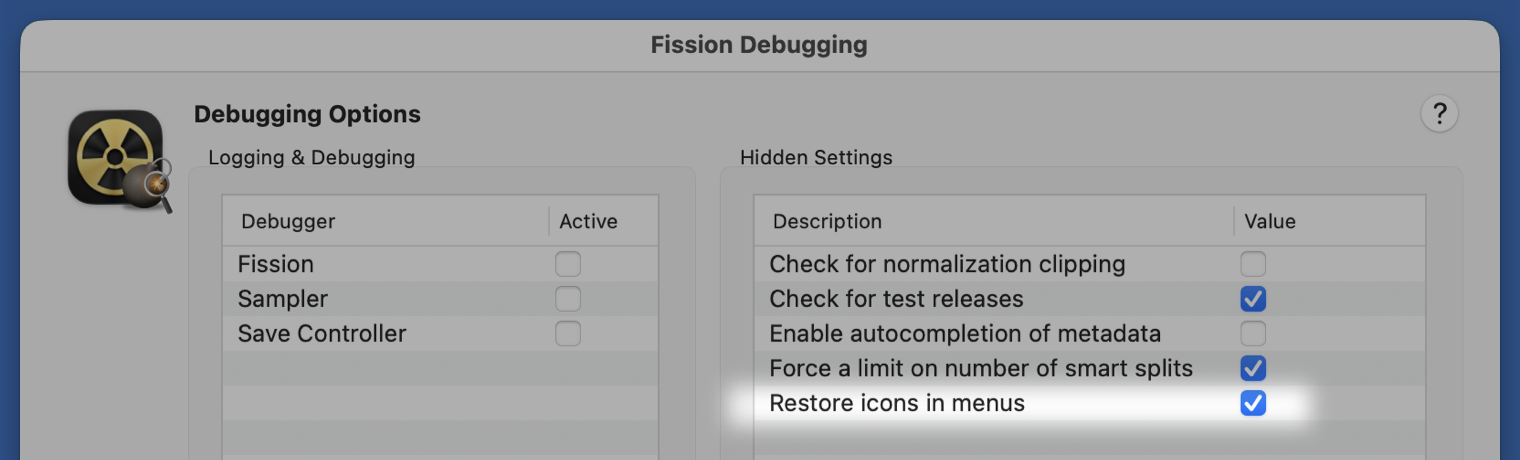This screenshot has height=460, width=1520.
Task: Disable Force a limit on smart splits checkbox
Action: 1253,369
